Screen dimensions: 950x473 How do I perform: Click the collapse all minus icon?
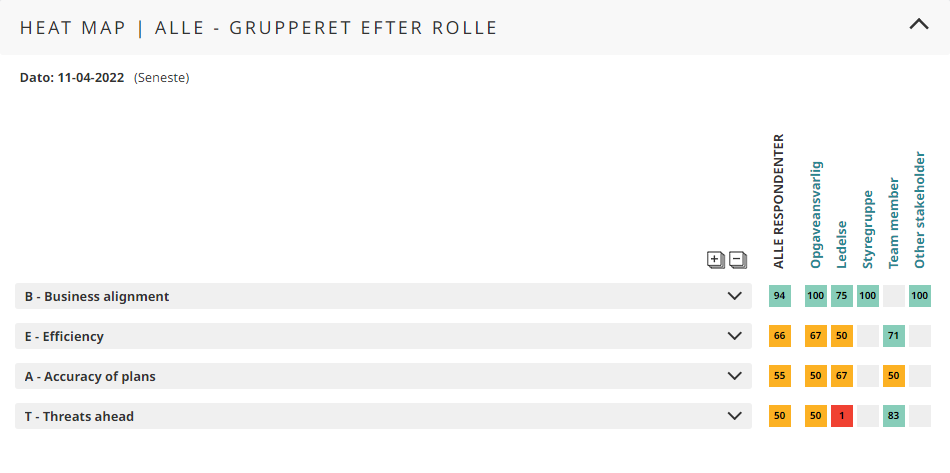pyautogui.click(x=738, y=260)
